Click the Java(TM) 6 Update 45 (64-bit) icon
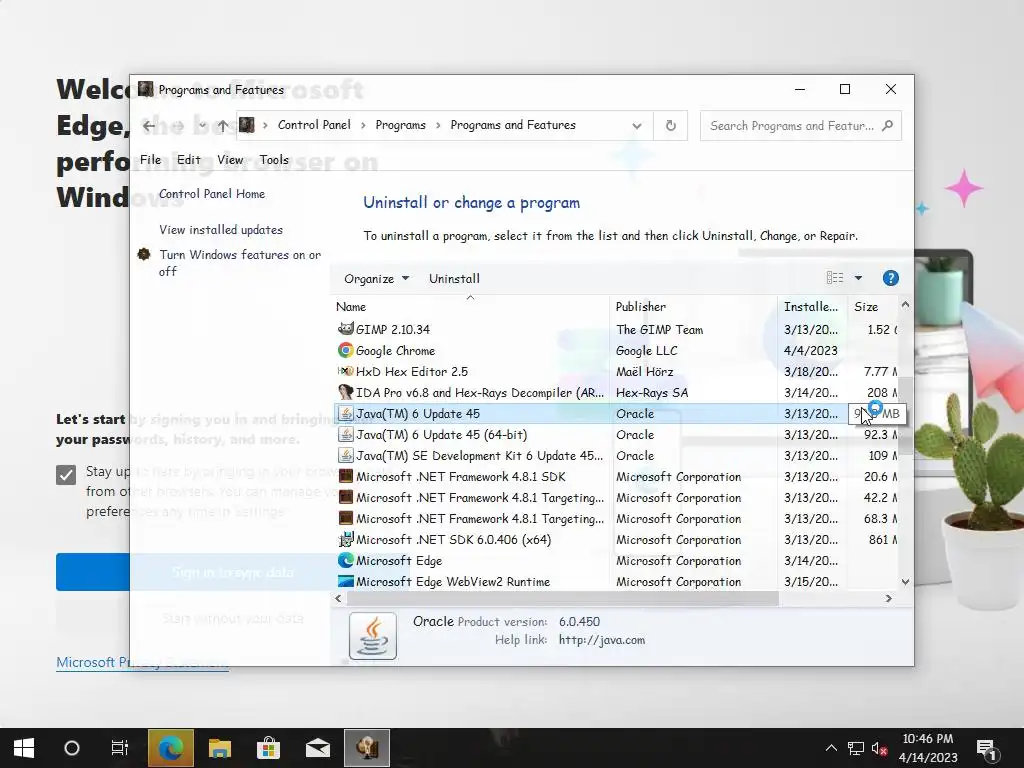1024x768 pixels. click(345, 434)
